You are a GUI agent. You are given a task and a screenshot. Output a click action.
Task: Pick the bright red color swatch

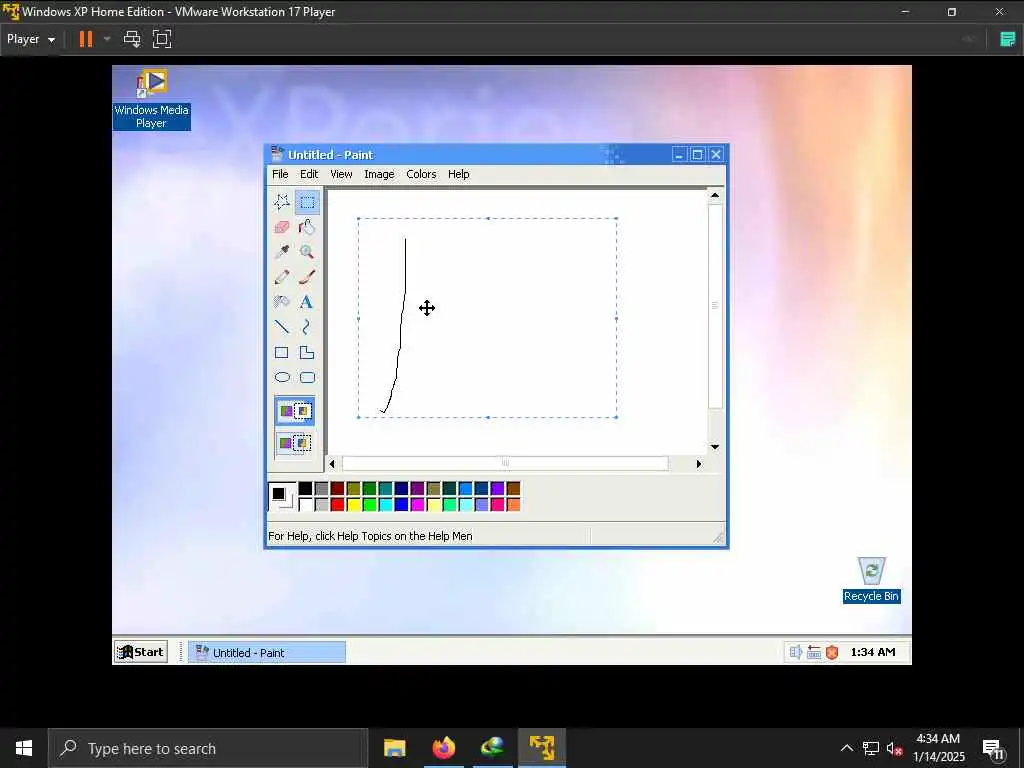337,504
